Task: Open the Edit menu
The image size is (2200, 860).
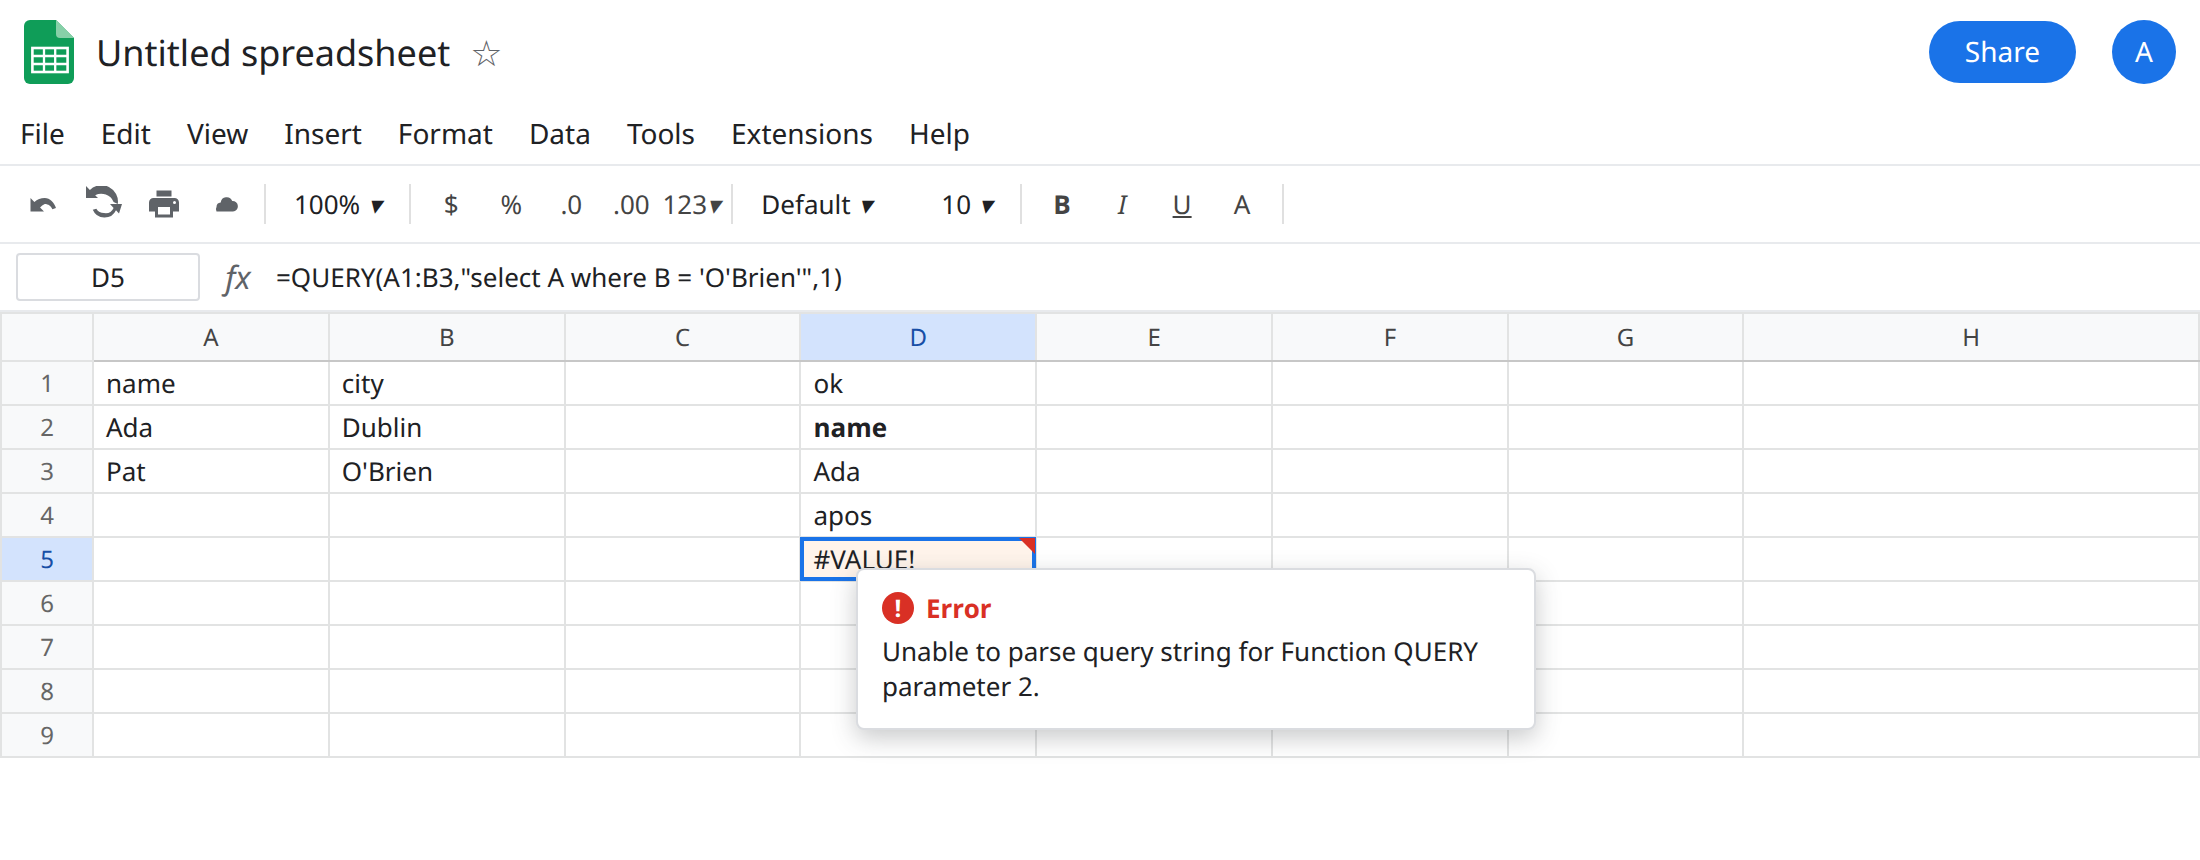Action: click(126, 134)
